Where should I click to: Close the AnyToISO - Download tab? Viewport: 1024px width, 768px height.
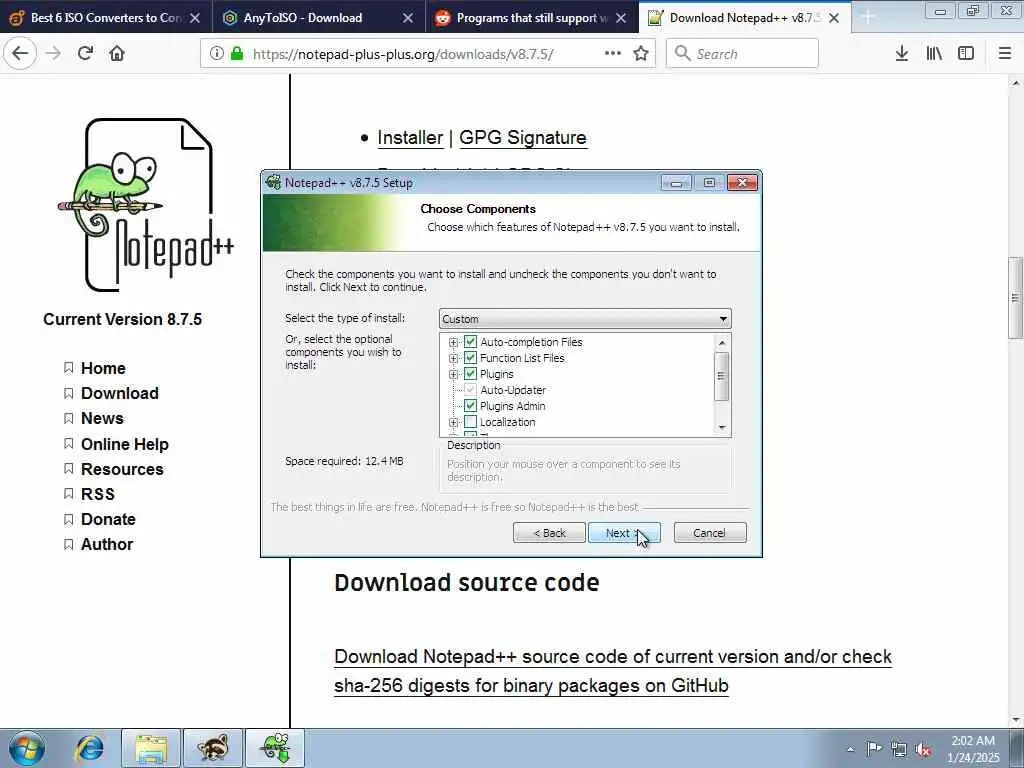click(408, 18)
